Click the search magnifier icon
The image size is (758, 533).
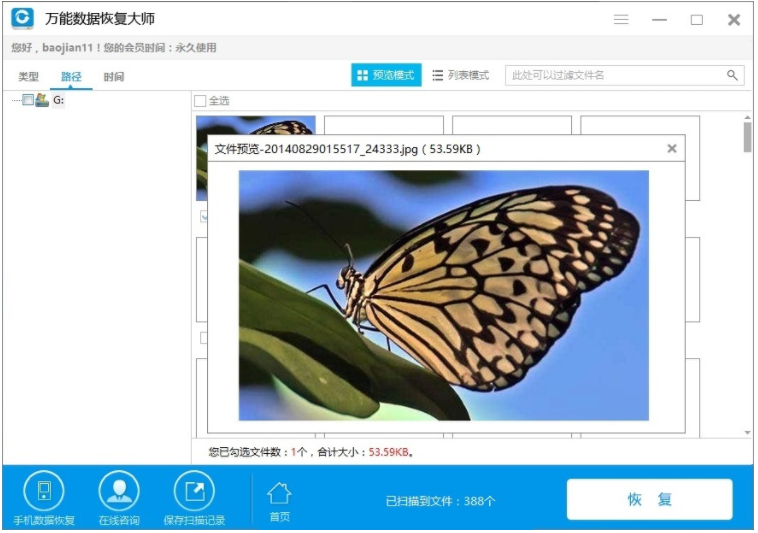pyautogui.click(x=732, y=75)
